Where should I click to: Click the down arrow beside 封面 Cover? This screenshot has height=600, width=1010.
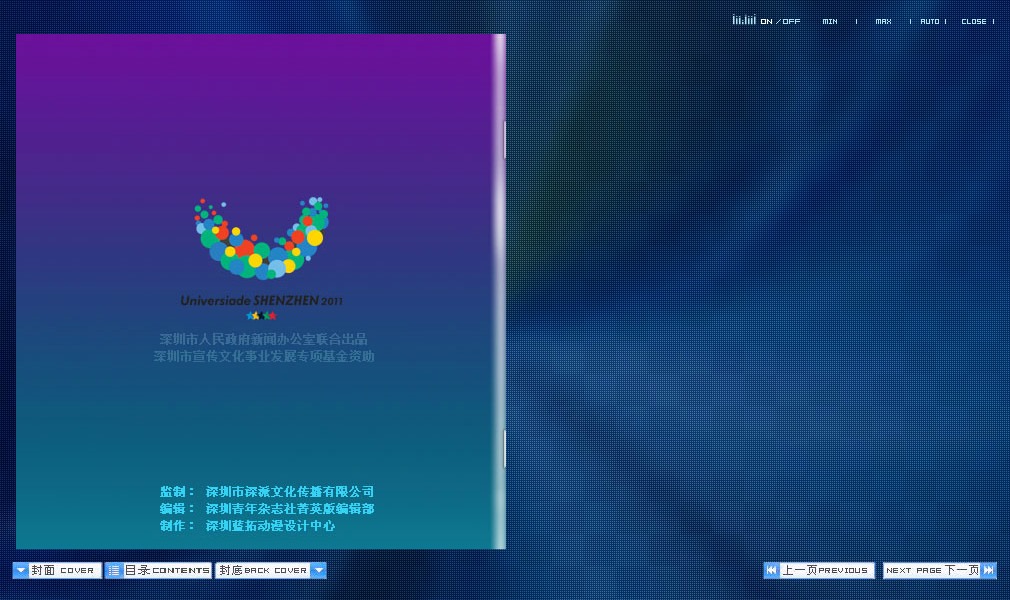[21, 570]
